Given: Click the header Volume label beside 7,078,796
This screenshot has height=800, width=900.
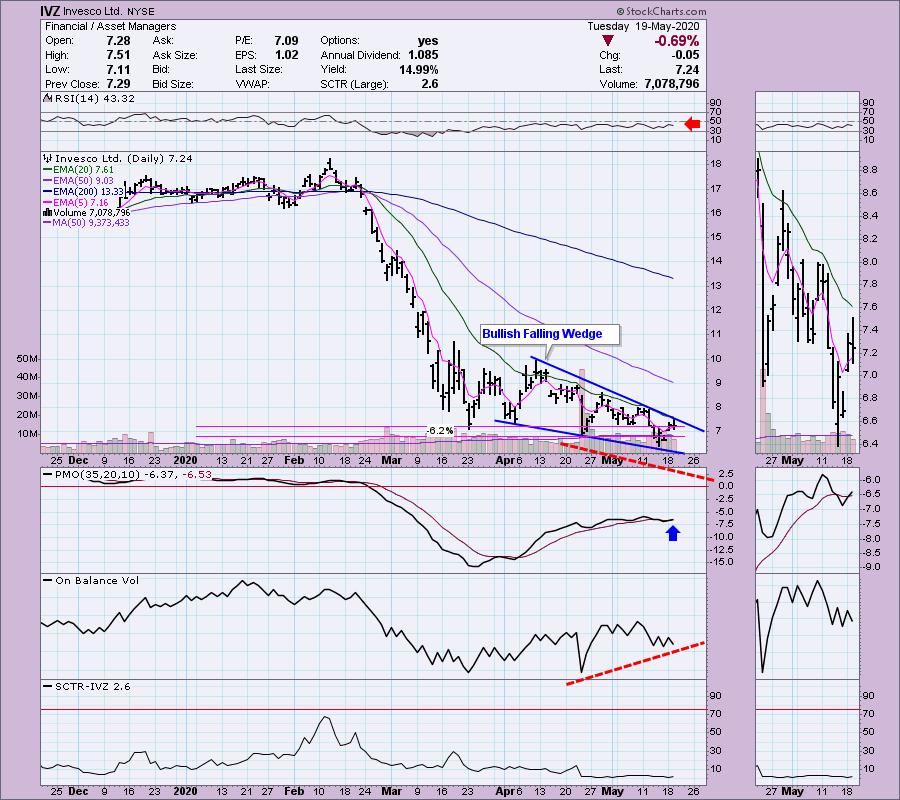Looking at the screenshot, I should (618, 84).
